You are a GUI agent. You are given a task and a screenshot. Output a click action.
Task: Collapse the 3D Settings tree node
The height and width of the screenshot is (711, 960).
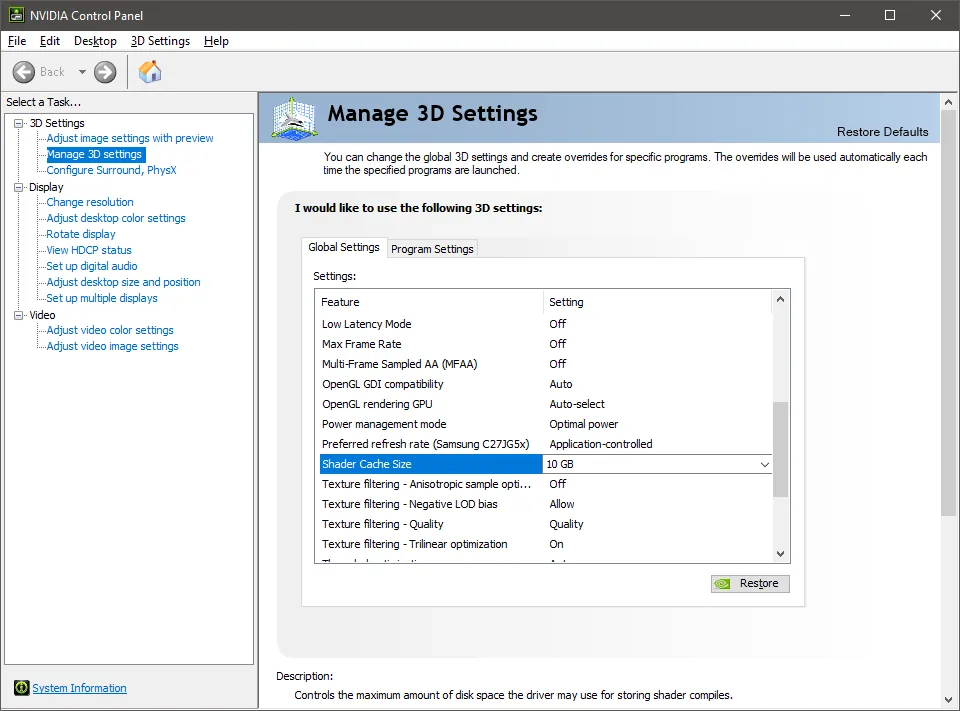pos(18,123)
